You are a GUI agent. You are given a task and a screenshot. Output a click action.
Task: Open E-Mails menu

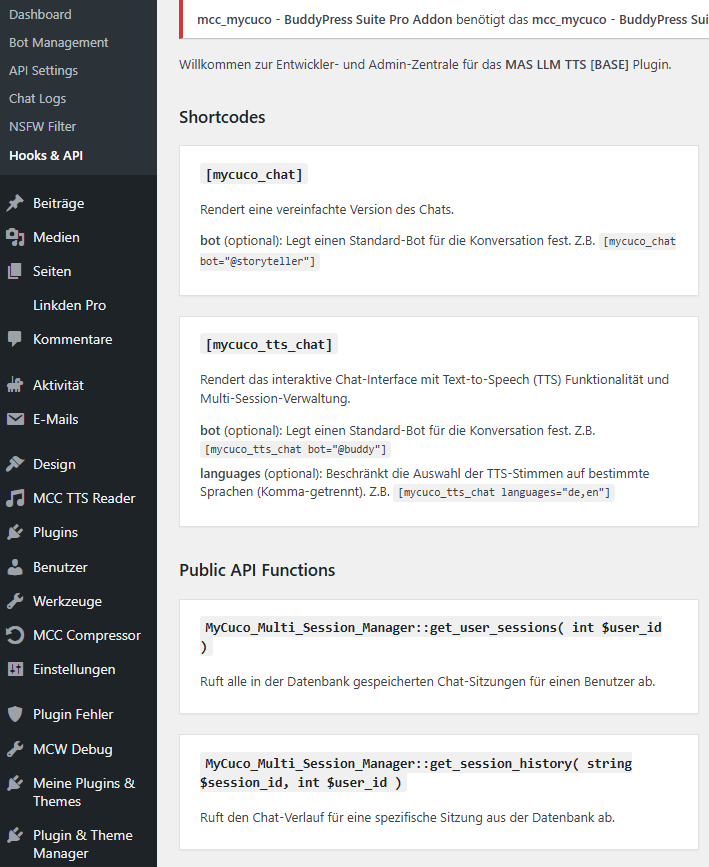point(56,419)
